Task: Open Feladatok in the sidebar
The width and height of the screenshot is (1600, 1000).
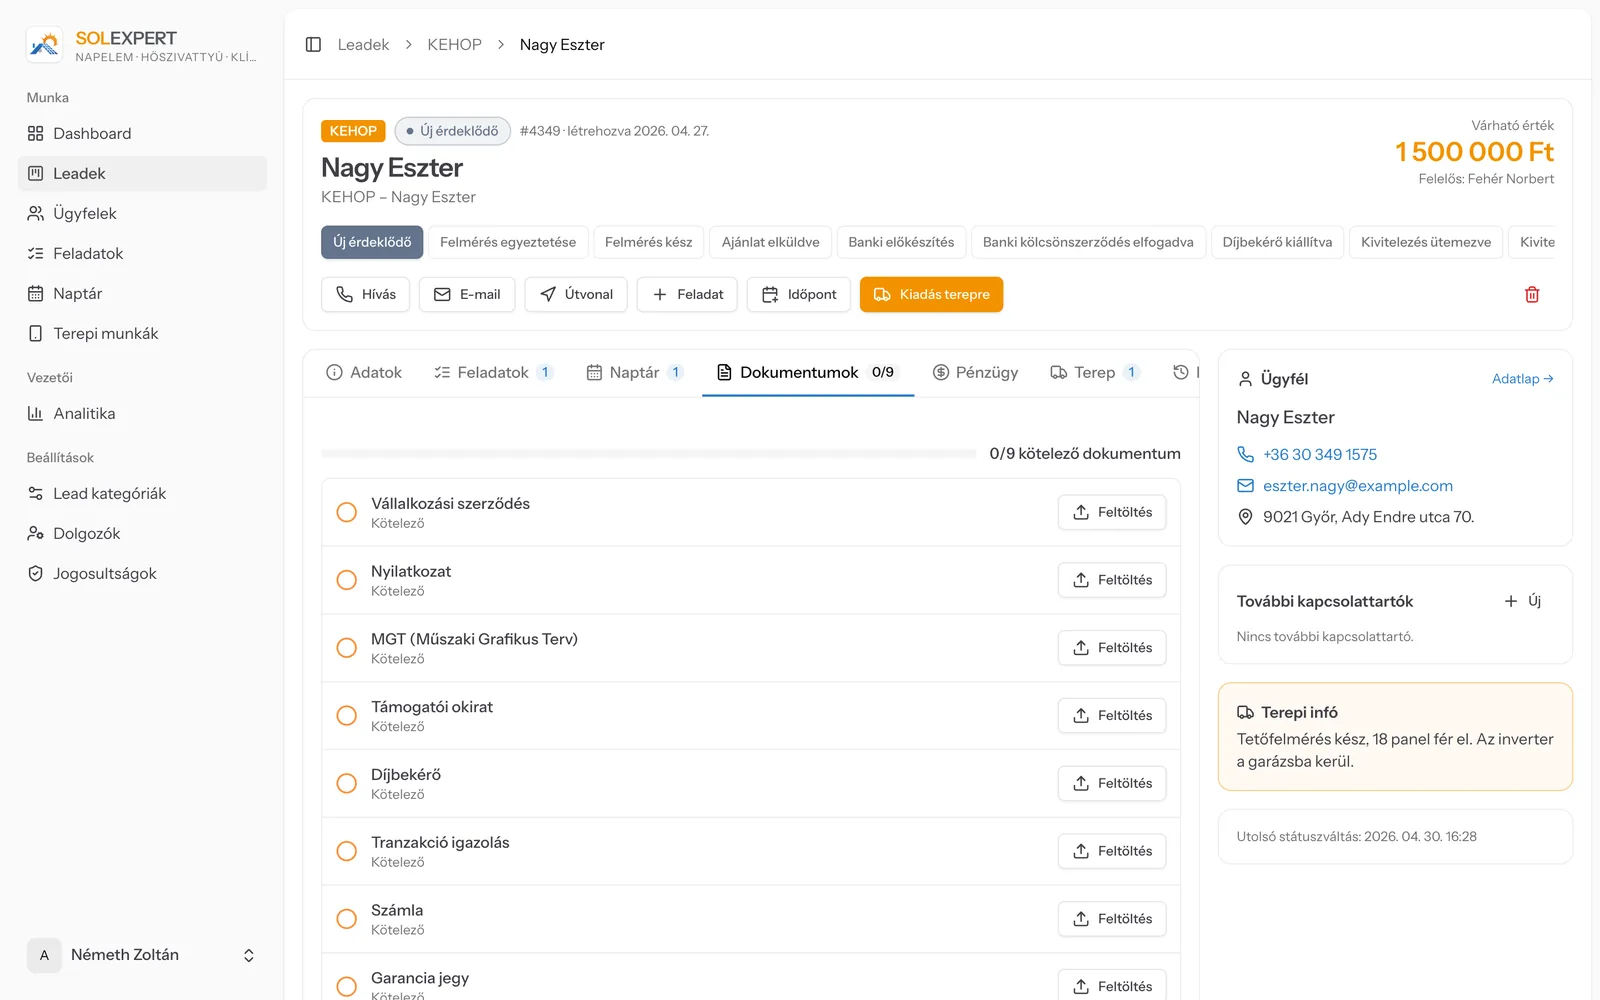Action: click(x=142, y=253)
